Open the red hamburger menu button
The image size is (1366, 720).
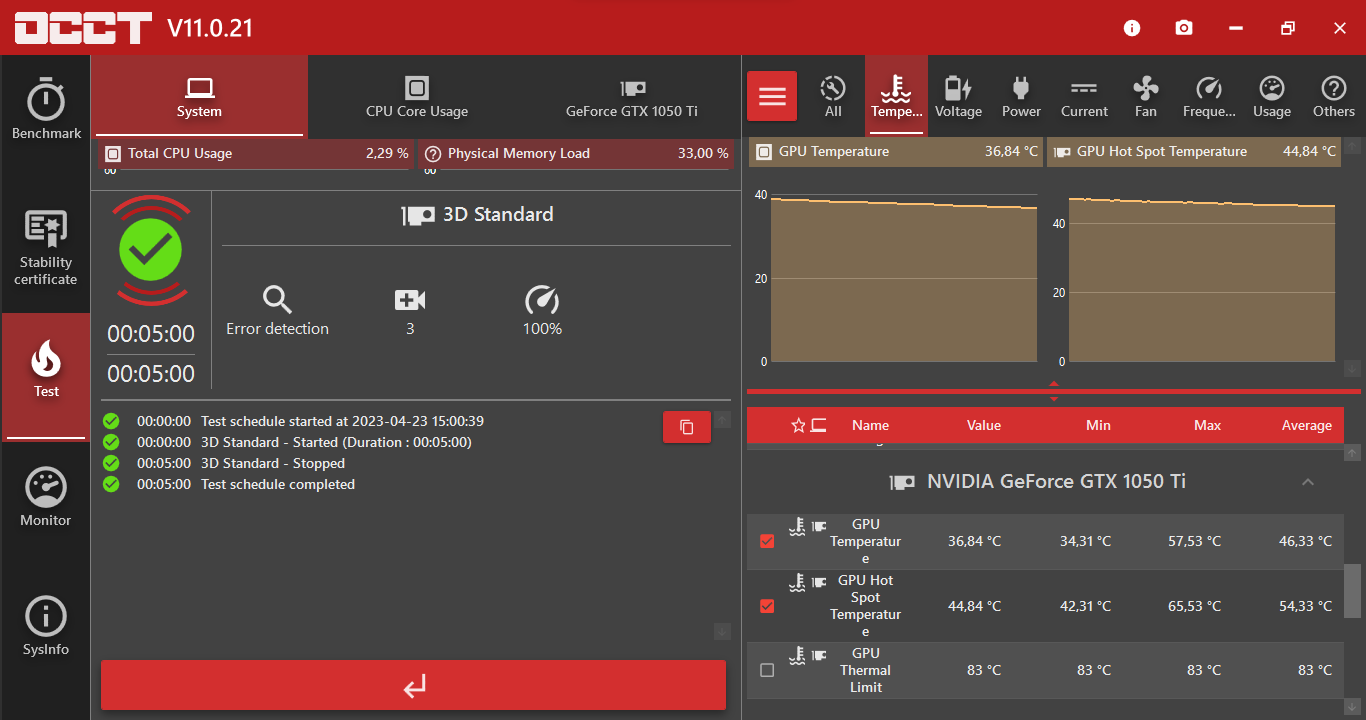(772, 96)
